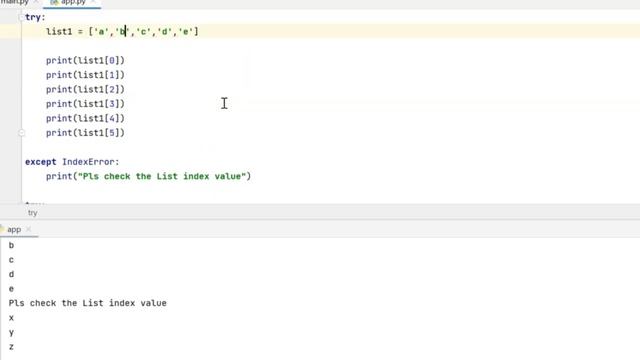Click the except IndexError: line
640x360 pixels.
72,162
